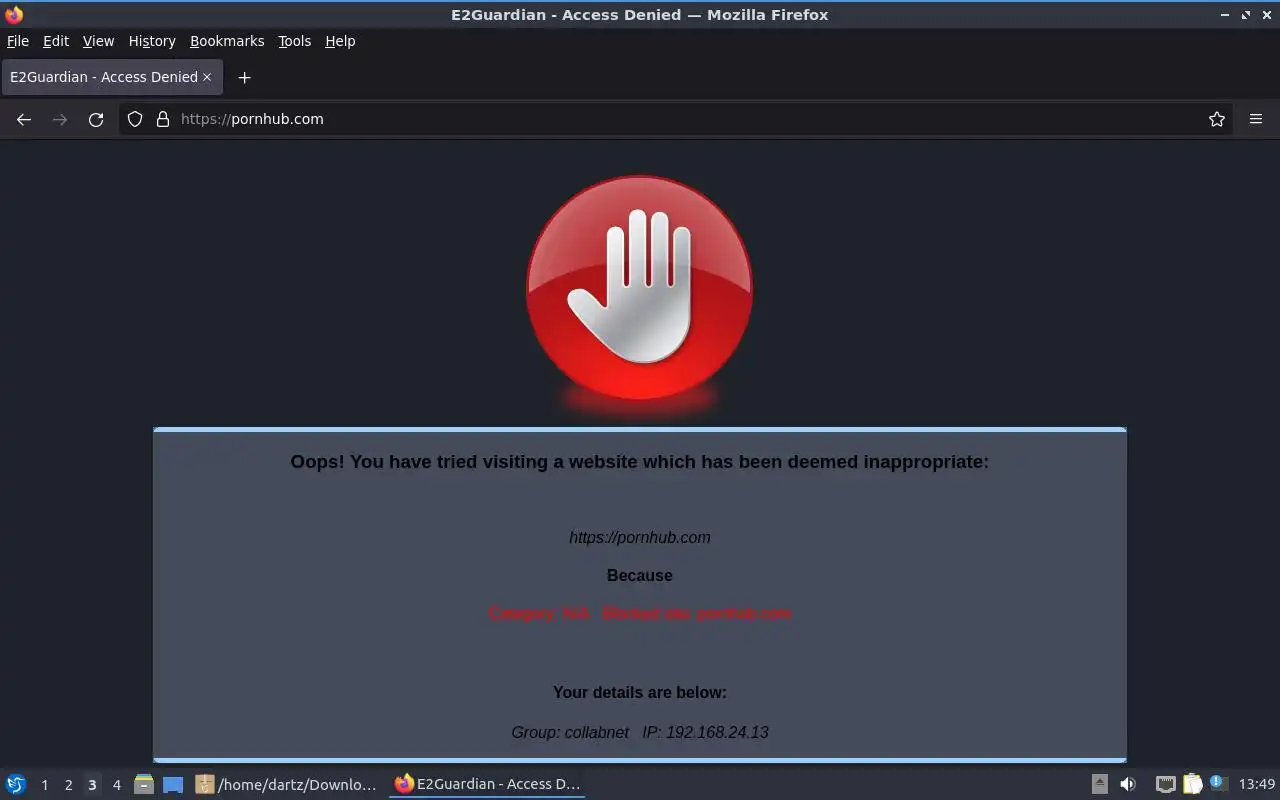Open the Tools menu
Screen dimensions: 1280x800
tap(295, 41)
